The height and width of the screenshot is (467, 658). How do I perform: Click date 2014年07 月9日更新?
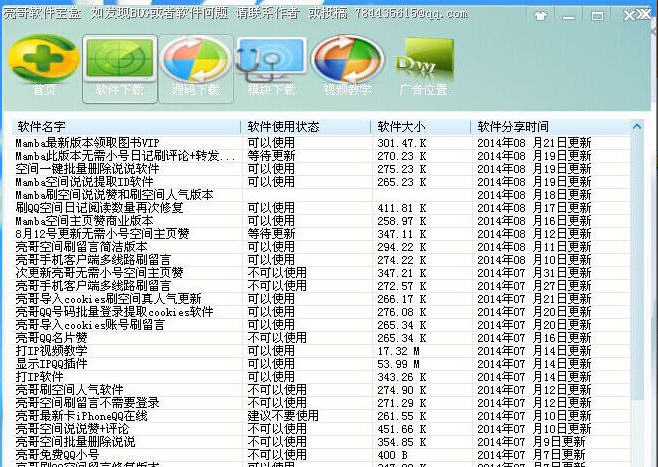(531, 442)
